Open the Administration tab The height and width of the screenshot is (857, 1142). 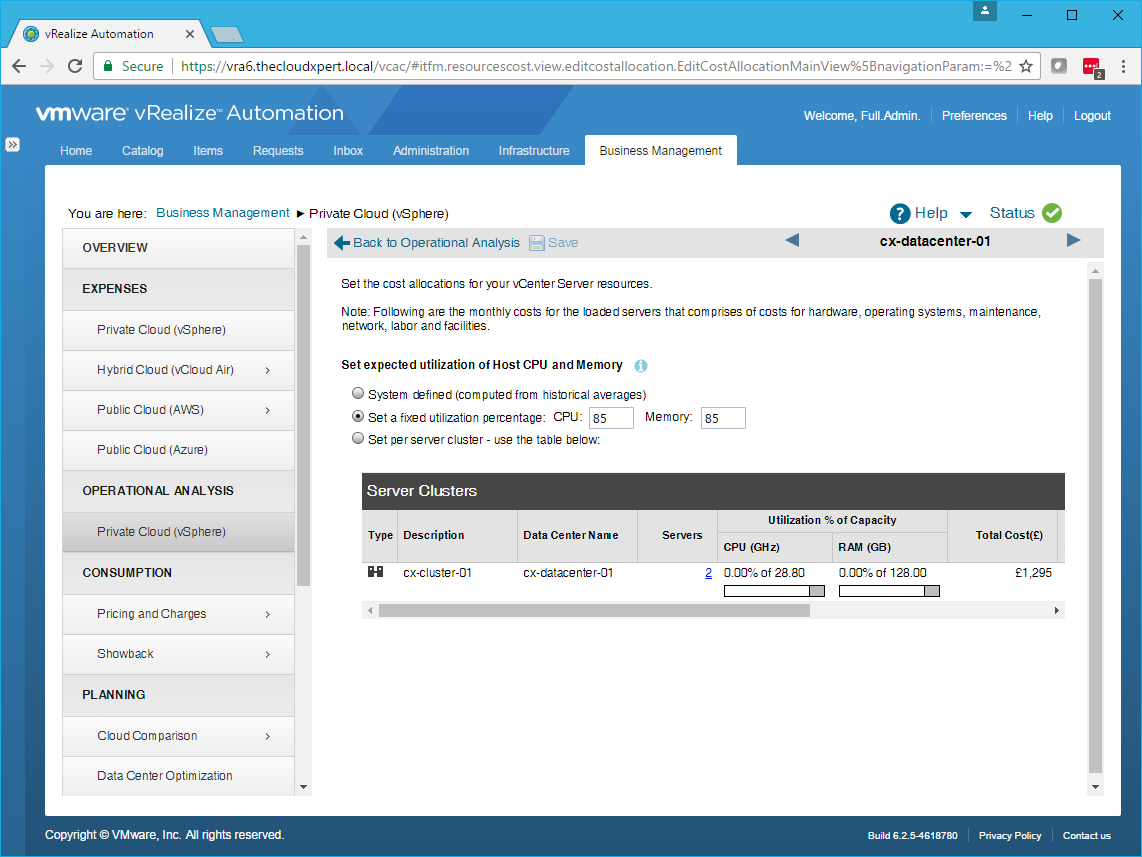[431, 151]
